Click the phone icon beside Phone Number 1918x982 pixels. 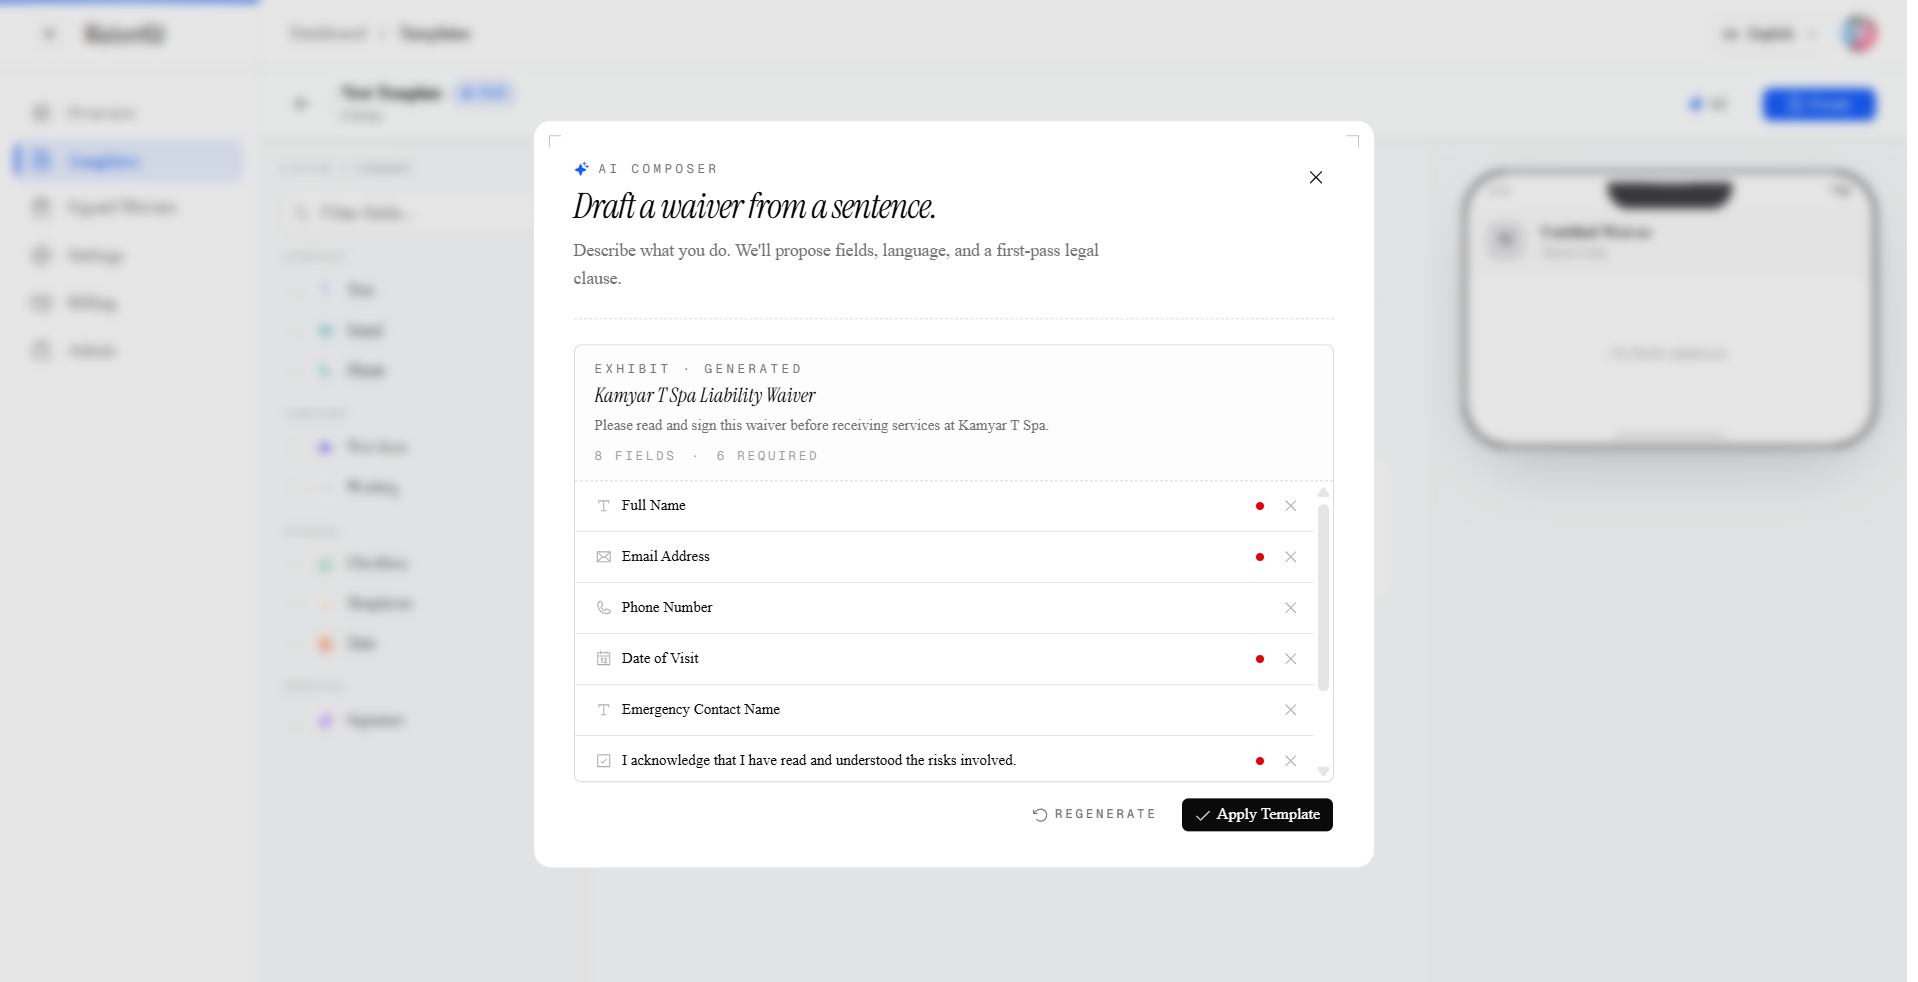point(604,608)
